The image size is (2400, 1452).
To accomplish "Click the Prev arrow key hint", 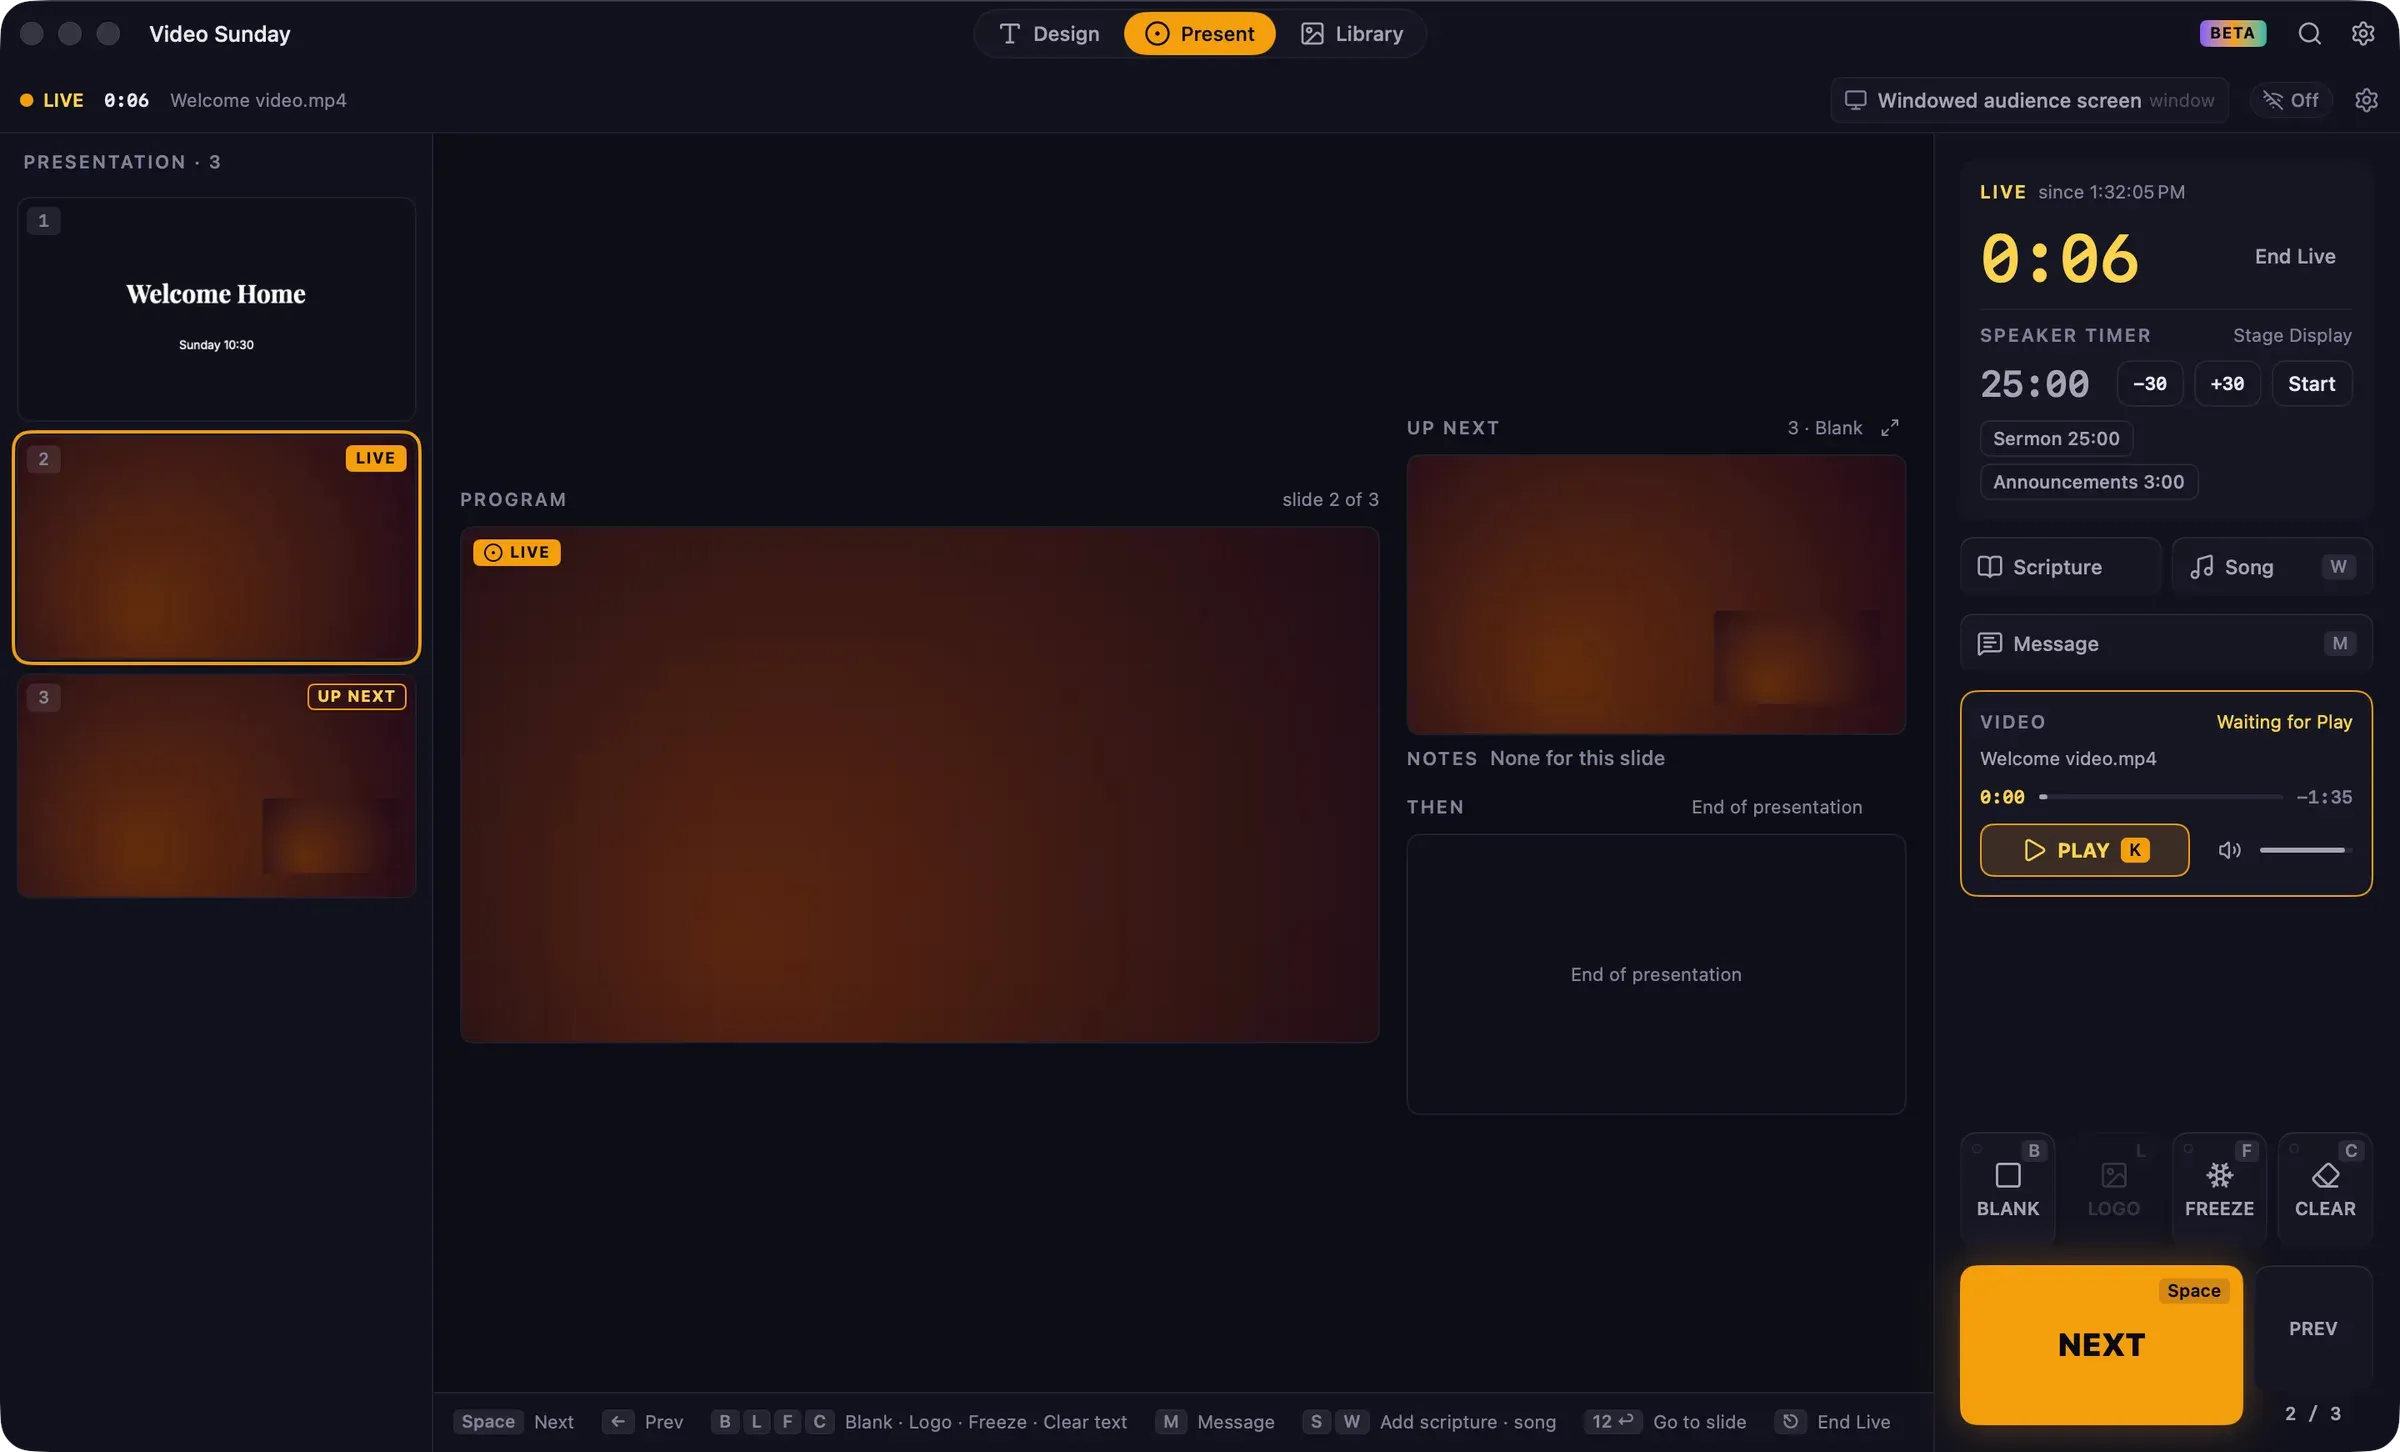I will (643, 1422).
